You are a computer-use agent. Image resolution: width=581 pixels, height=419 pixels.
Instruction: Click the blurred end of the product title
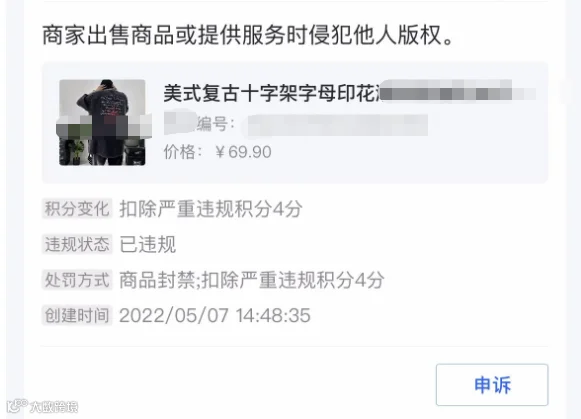click(x=457, y=91)
